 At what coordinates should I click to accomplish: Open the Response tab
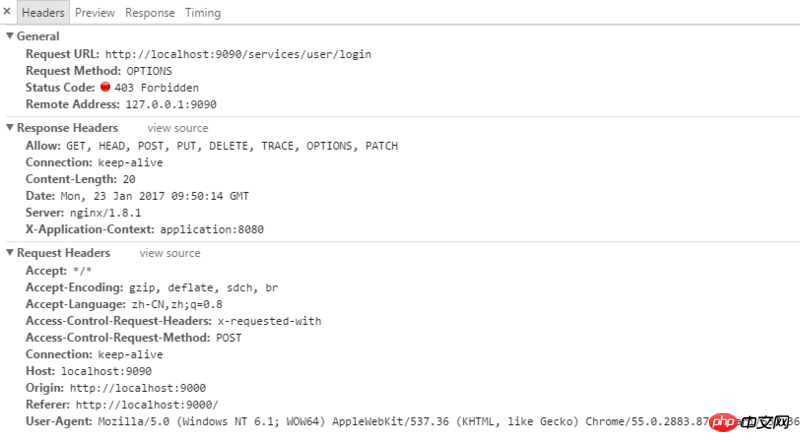point(150,13)
